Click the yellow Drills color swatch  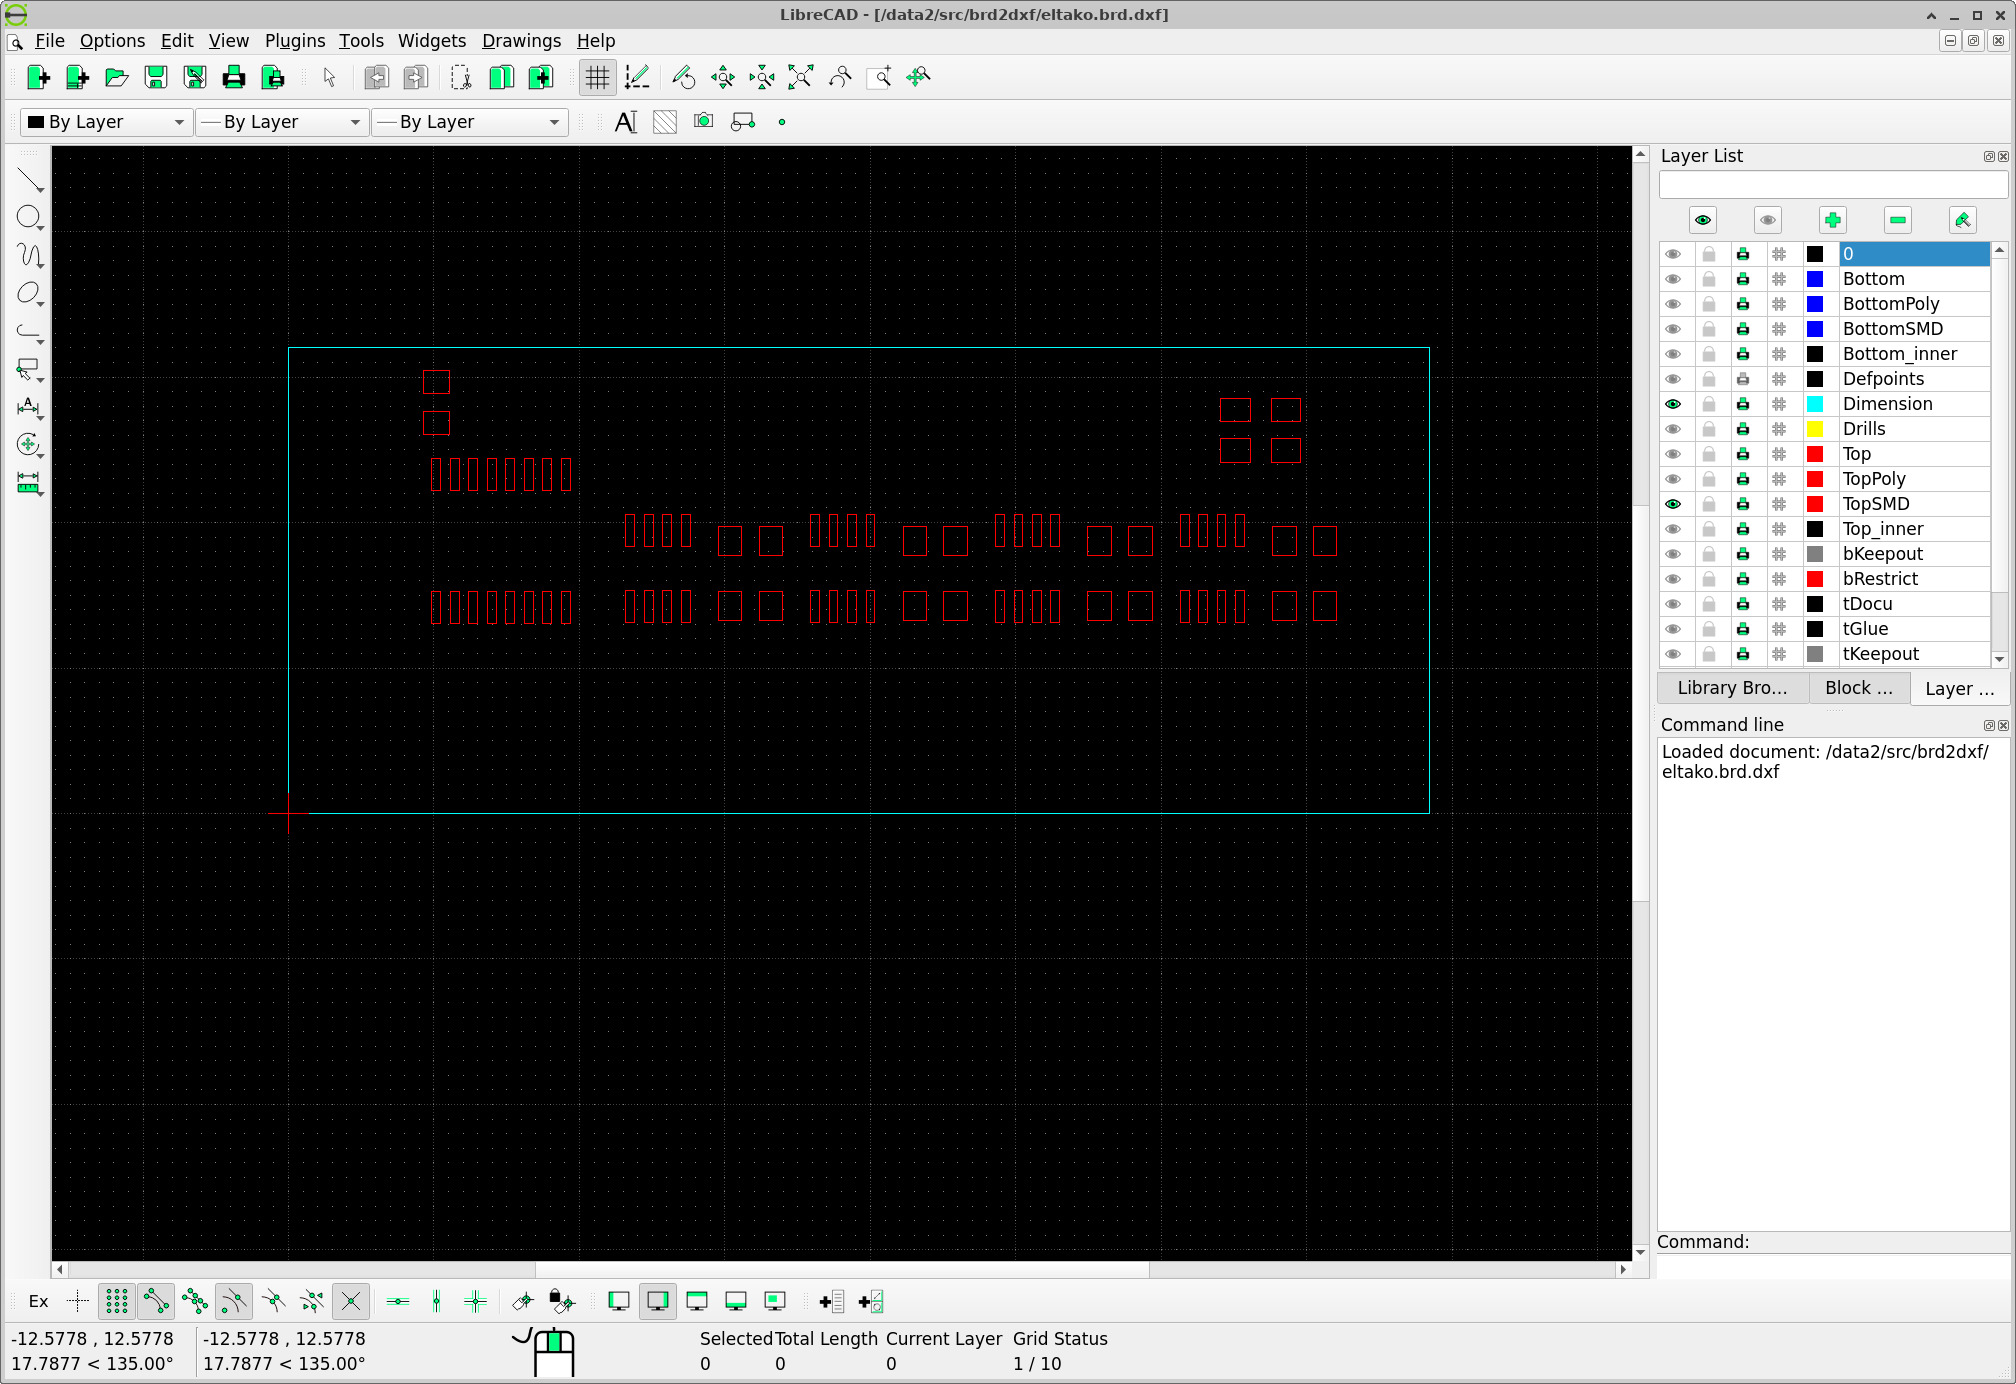pos(1815,429)
